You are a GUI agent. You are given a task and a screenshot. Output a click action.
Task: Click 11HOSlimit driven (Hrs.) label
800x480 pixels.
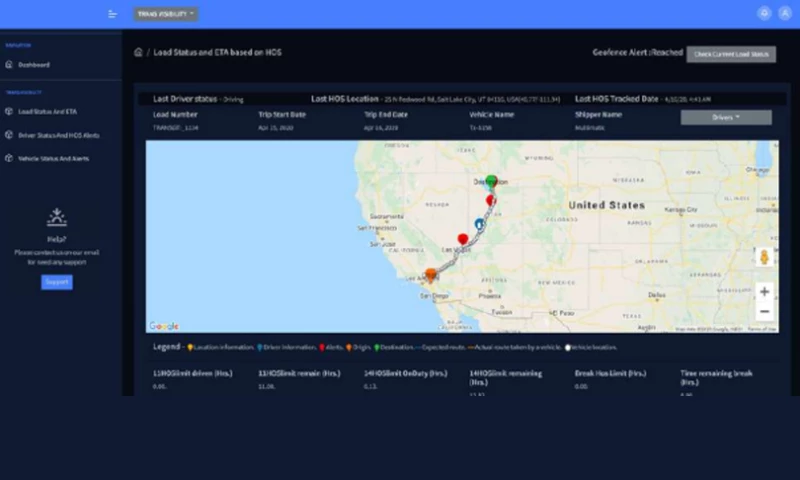(x=192, y=373)
